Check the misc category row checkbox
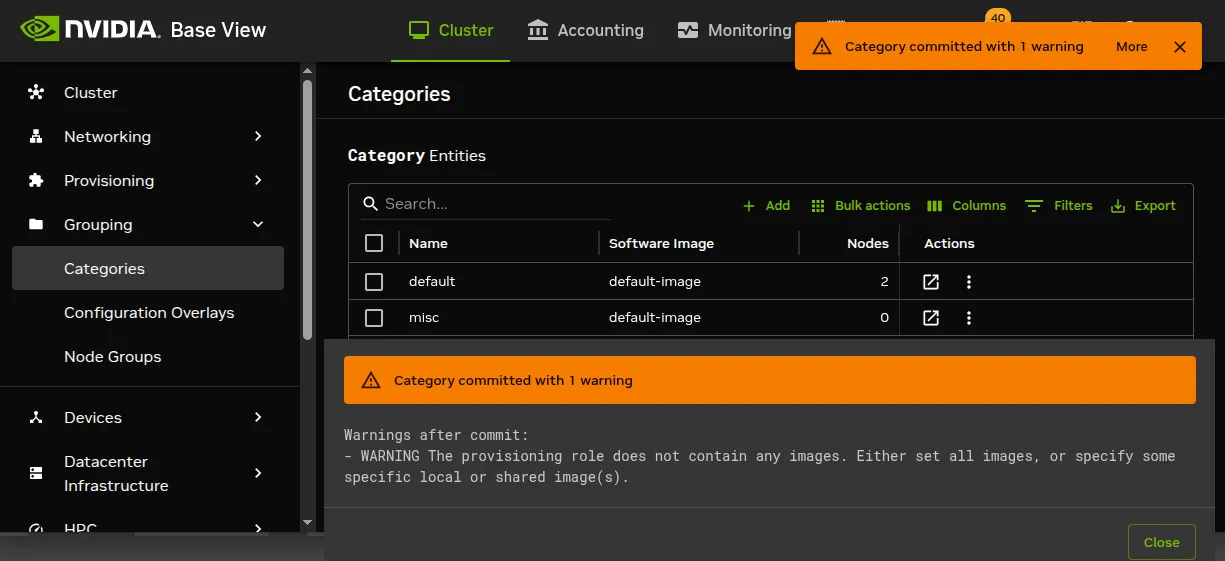Image resolution: width=1225 pixels, height=561 pixels. [374, 318]
